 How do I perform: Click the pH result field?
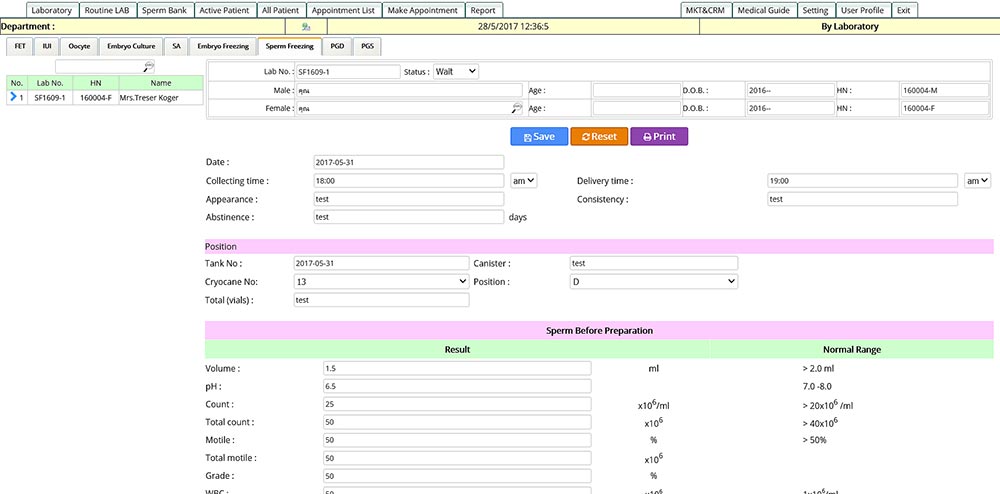pos(457,386)
